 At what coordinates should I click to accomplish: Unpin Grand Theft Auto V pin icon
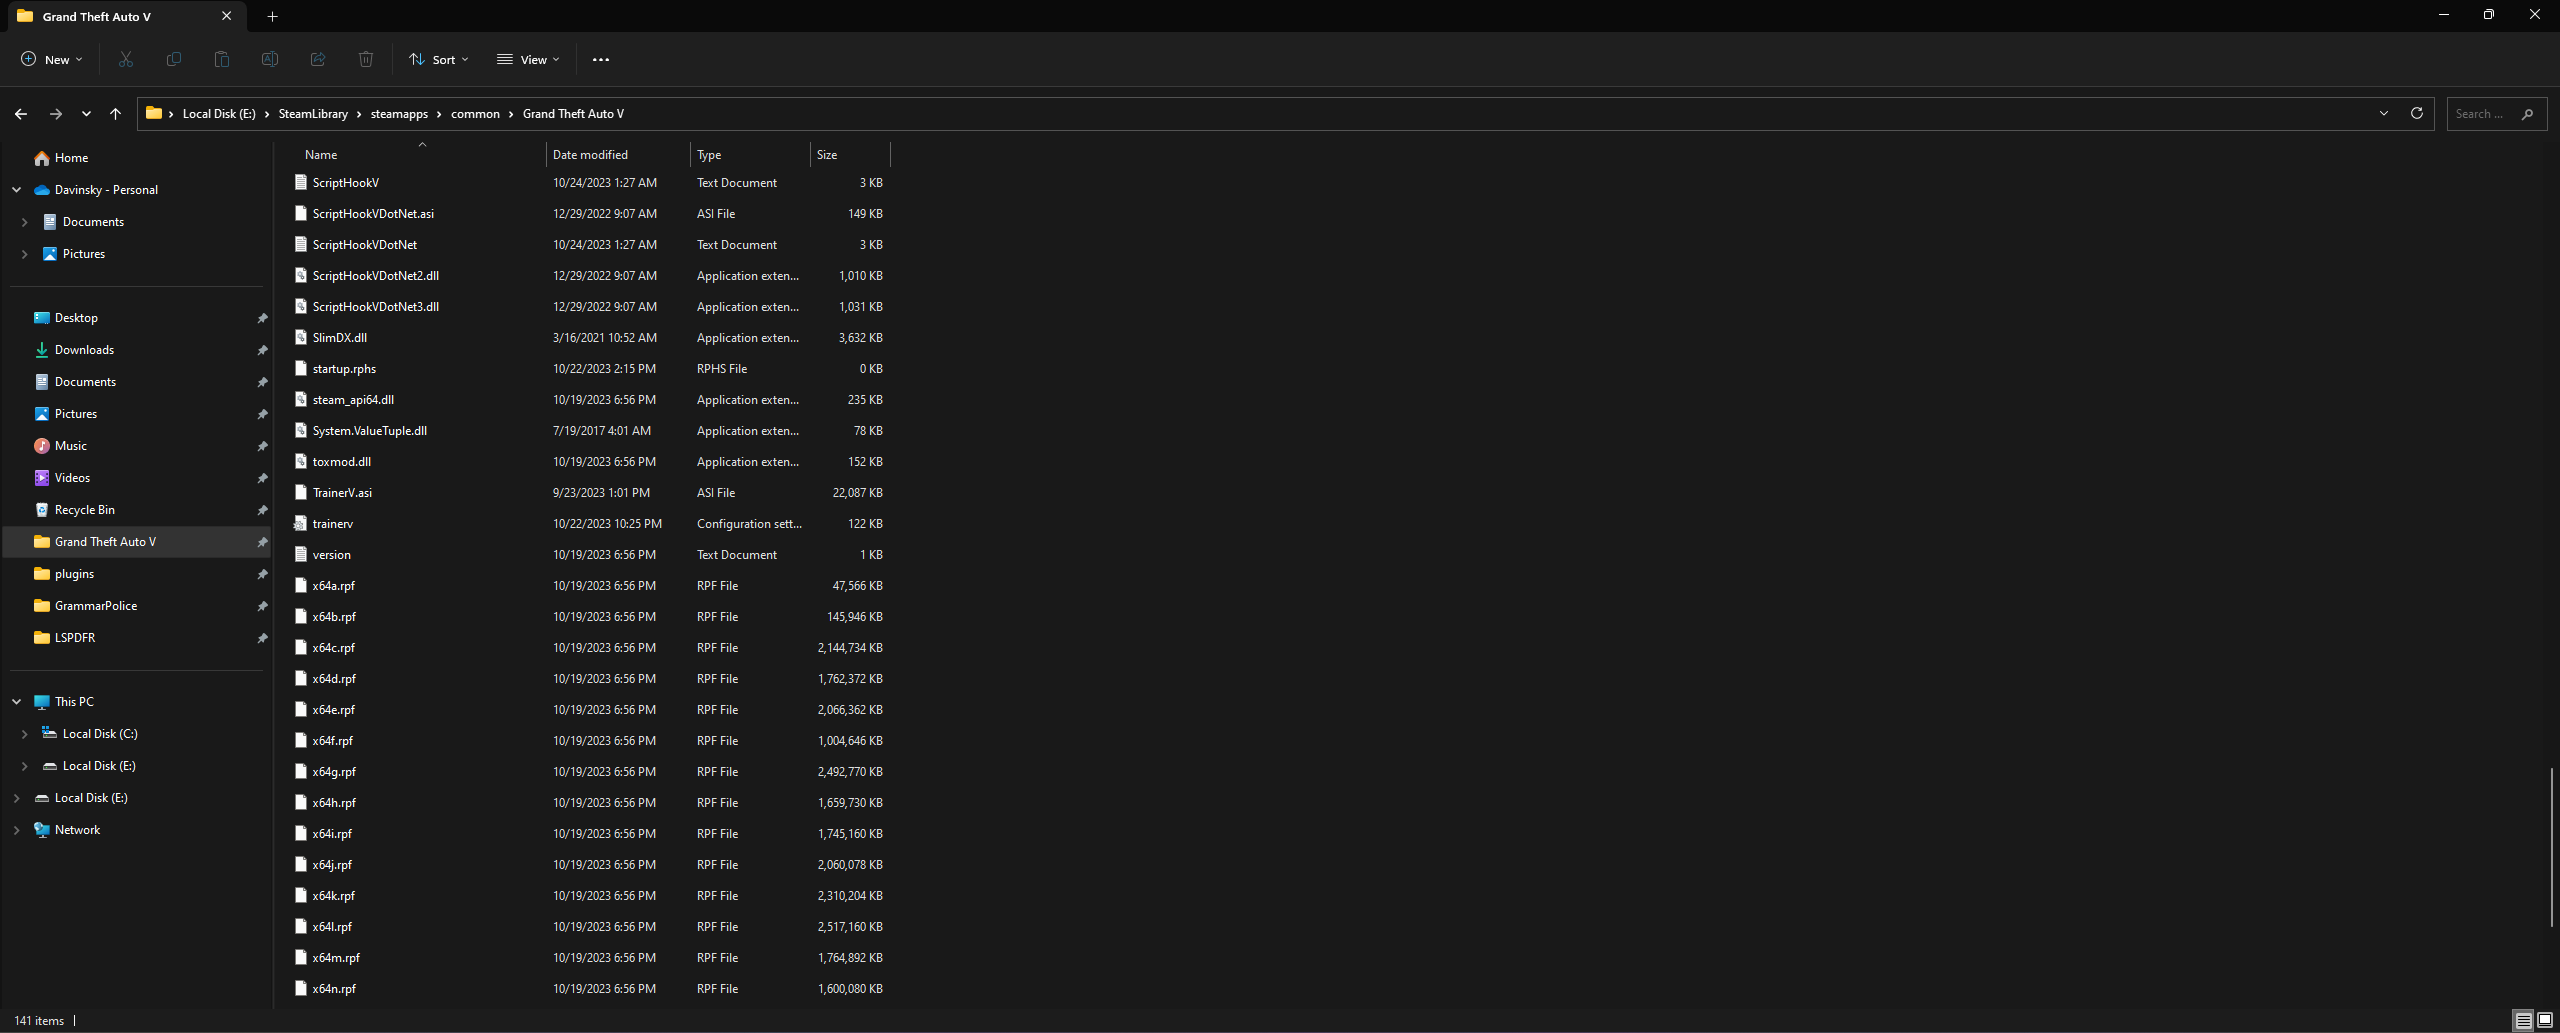262,542
